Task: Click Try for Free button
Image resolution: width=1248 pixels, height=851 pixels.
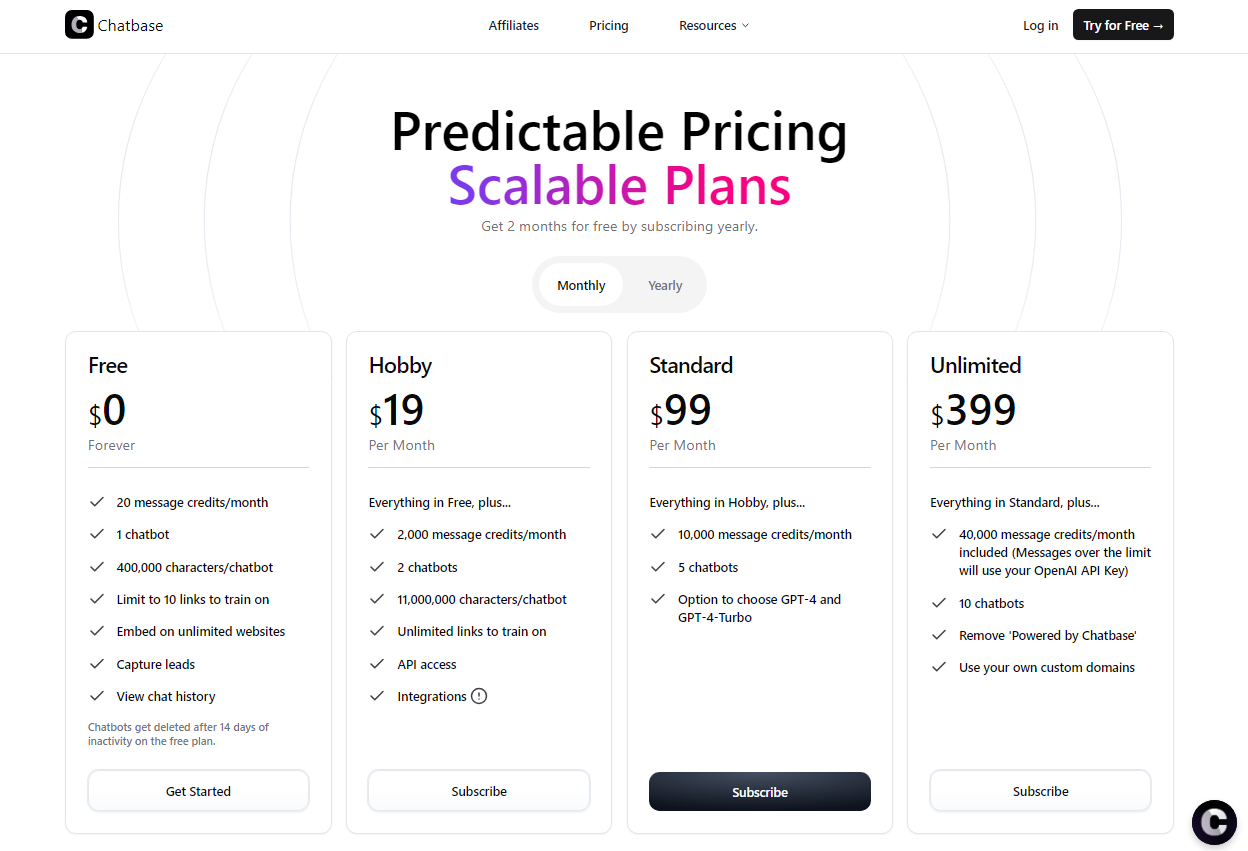Action: 1123,25
